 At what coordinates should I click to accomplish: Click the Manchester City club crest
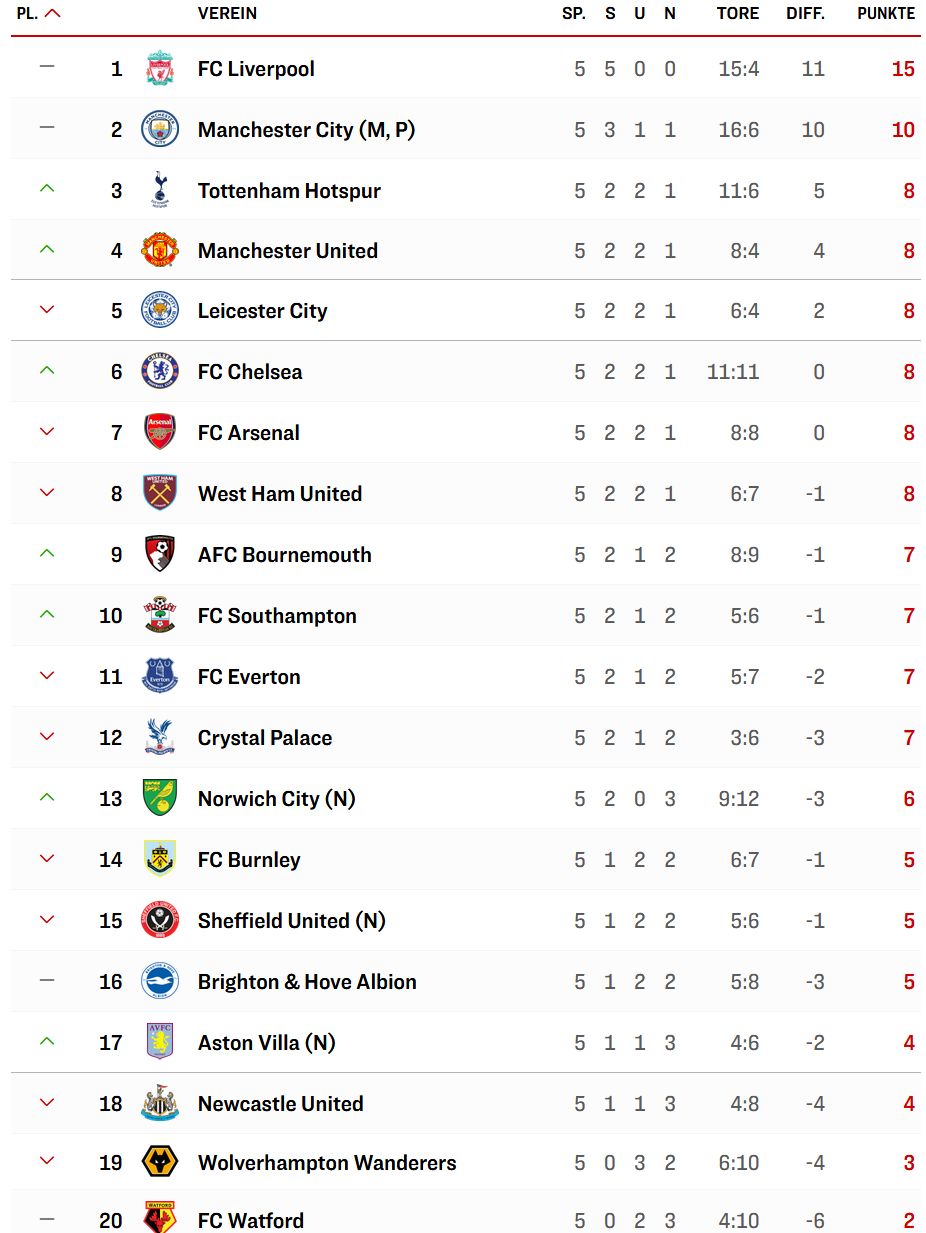pos(160,130)
